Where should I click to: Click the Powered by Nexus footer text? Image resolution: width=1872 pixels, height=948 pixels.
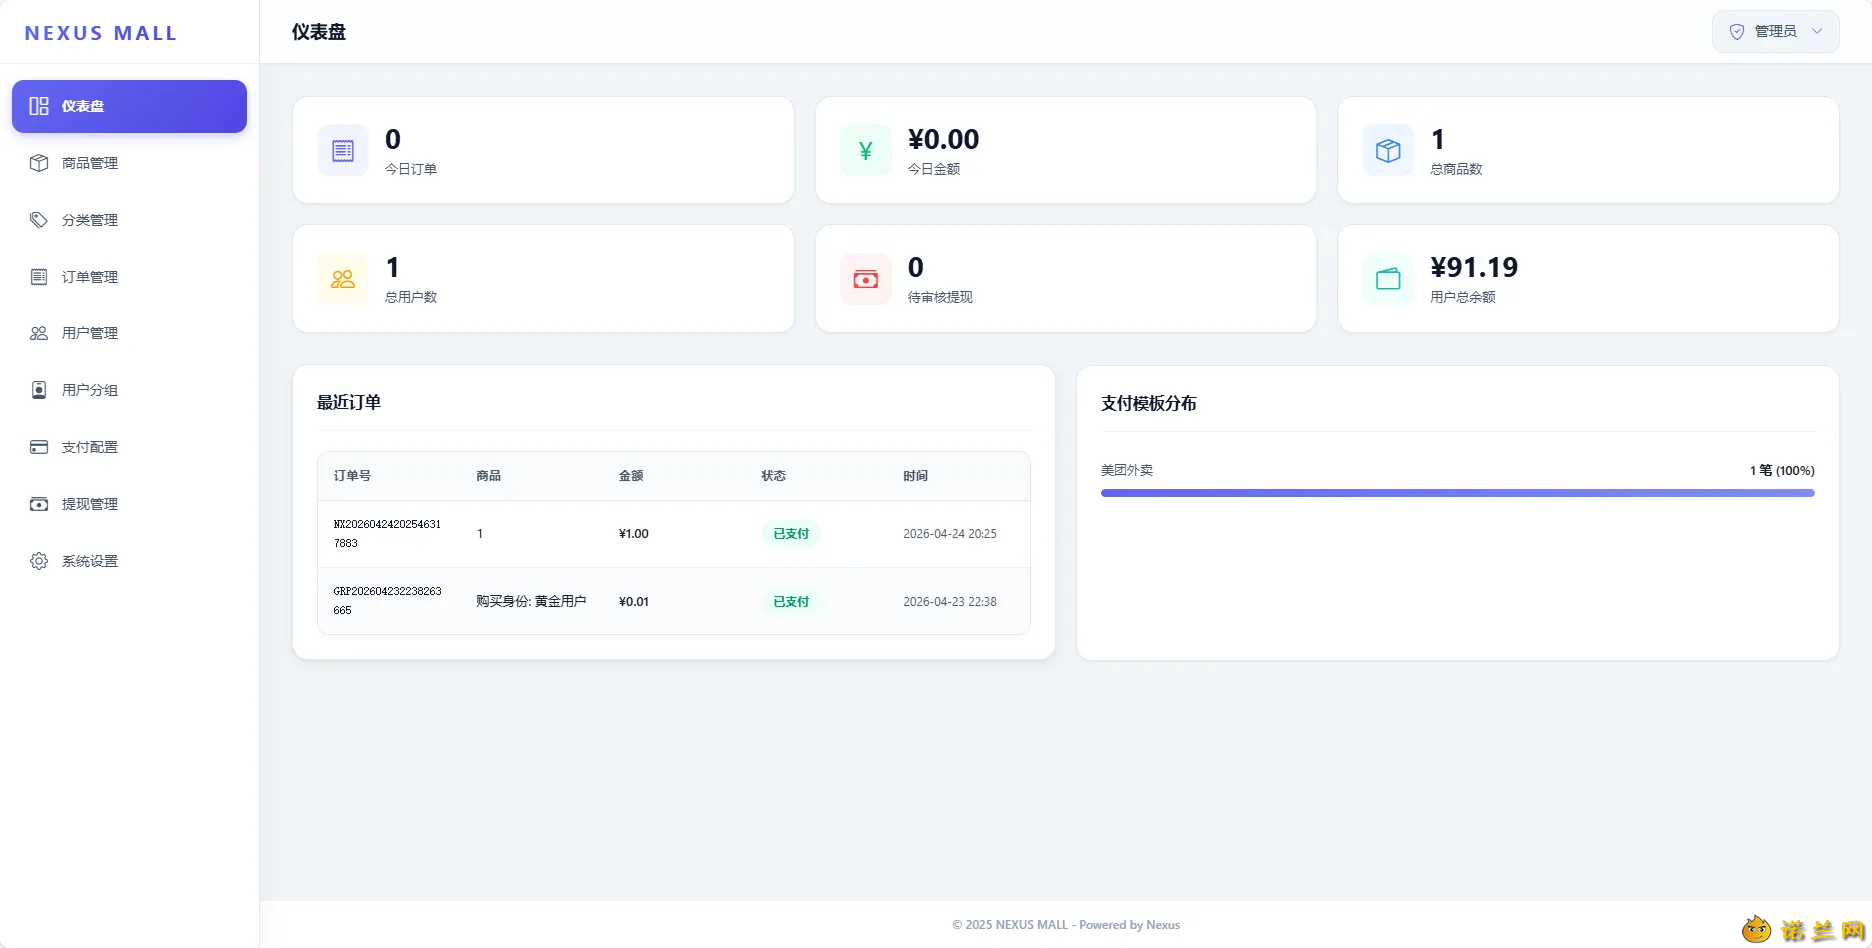[x=1129, y=925]
